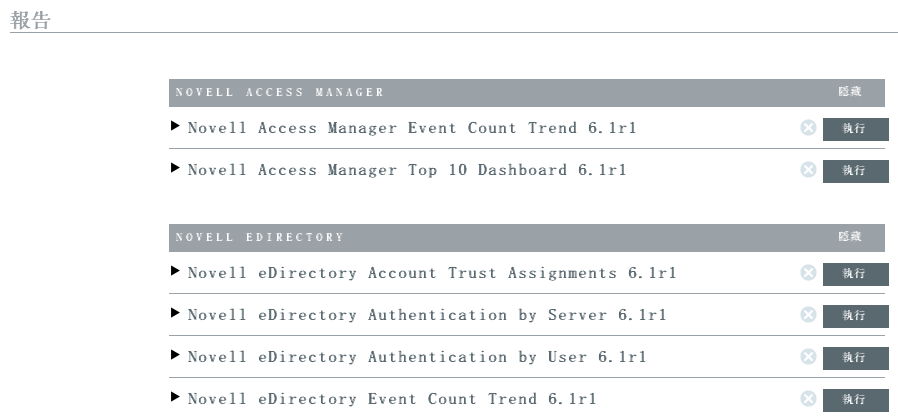Run eDirectory Account Trust Assignments report
Image resolution: width=898 pixels, height=417 pixels.
click(x=855, y=274)
